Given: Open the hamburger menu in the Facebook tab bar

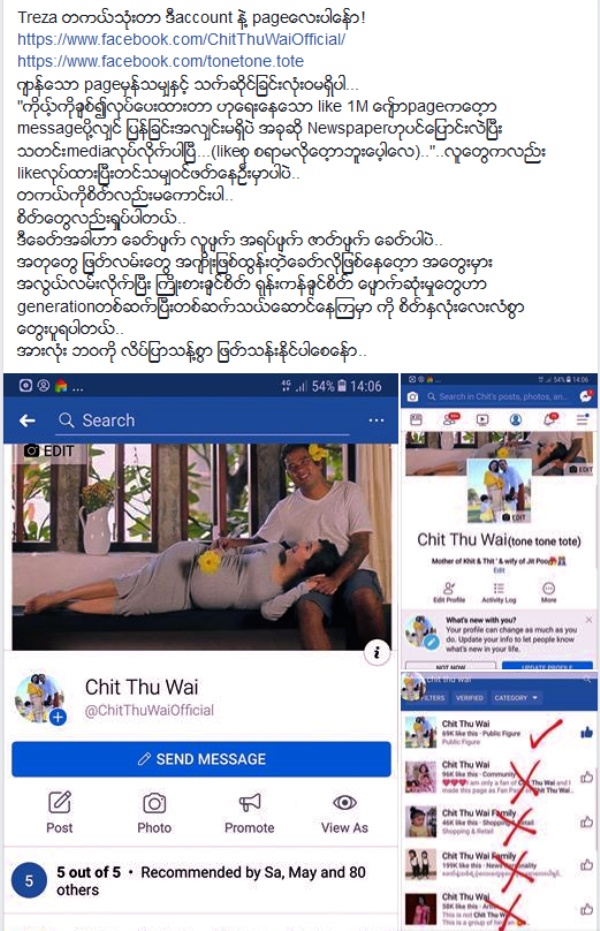Looking at the screenshot, I should point(582,420).
